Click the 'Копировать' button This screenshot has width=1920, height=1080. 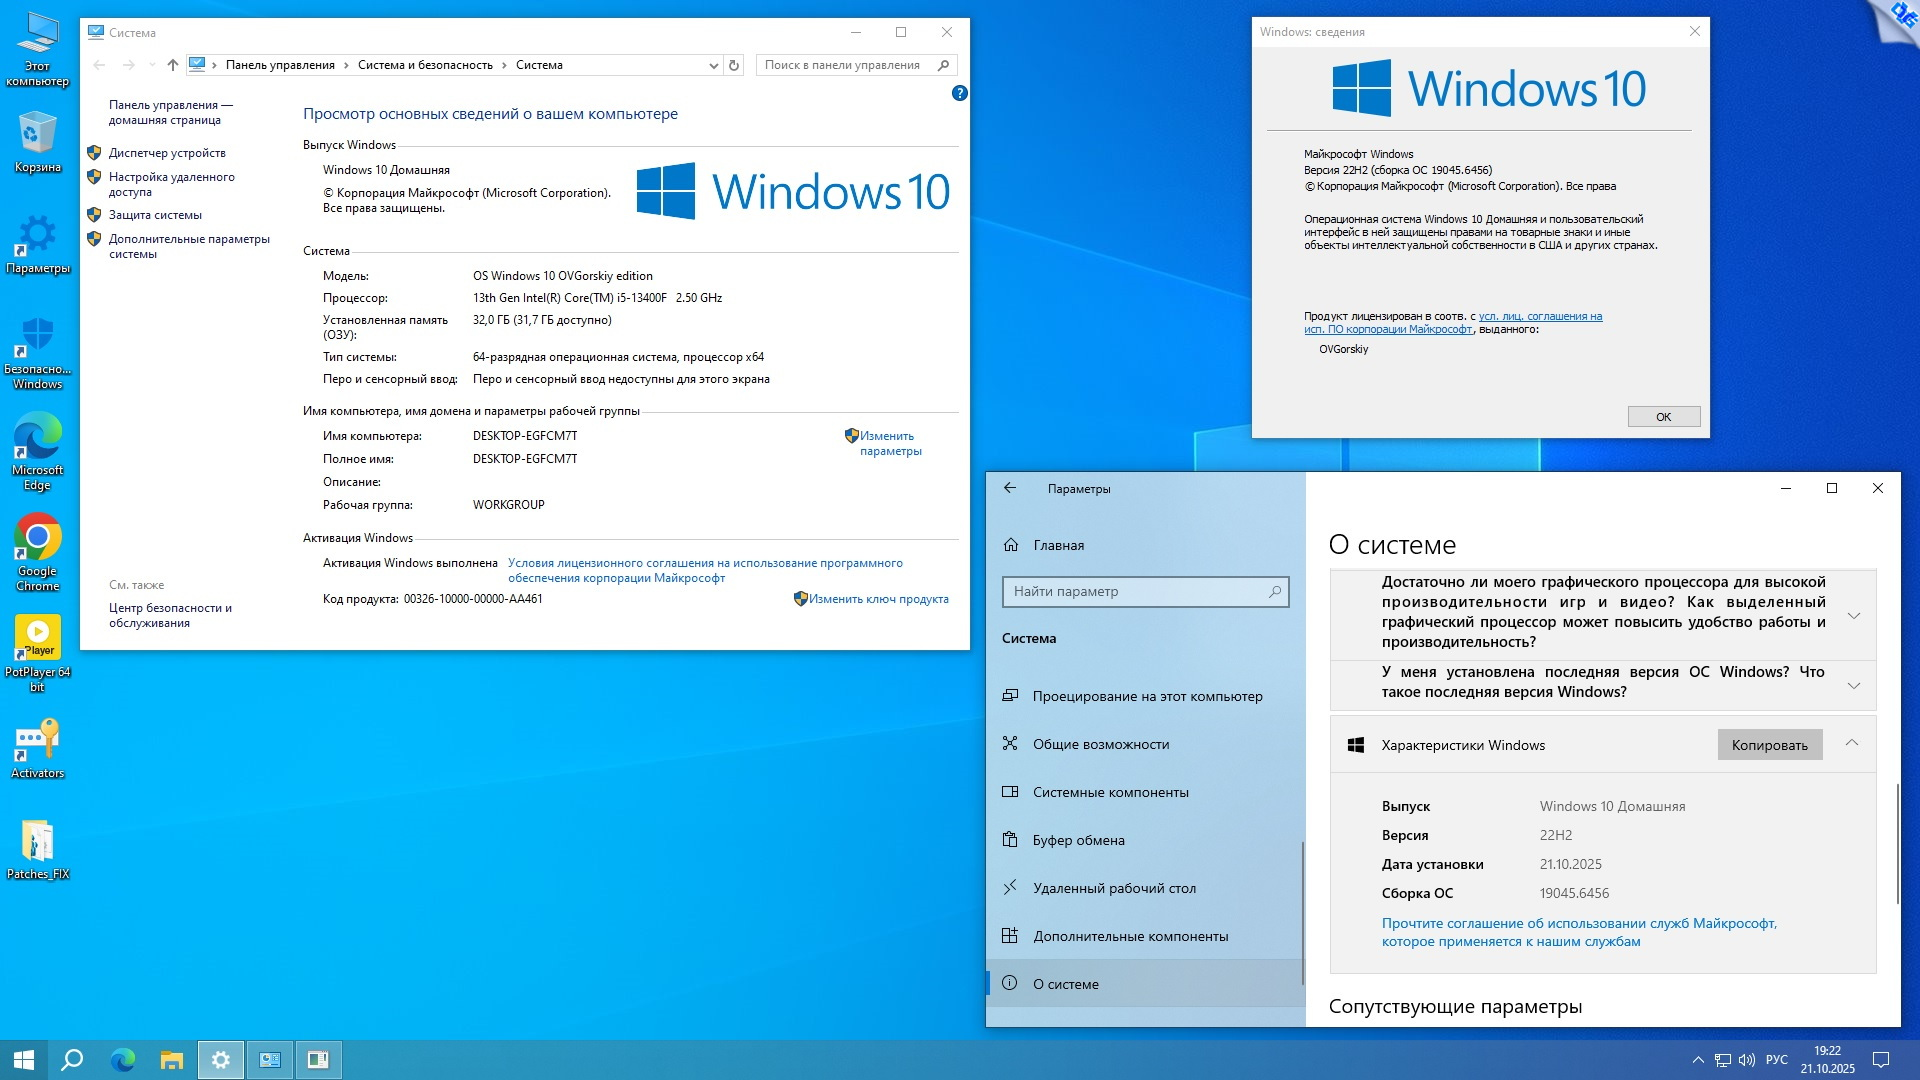click(x=1769, y=745)
